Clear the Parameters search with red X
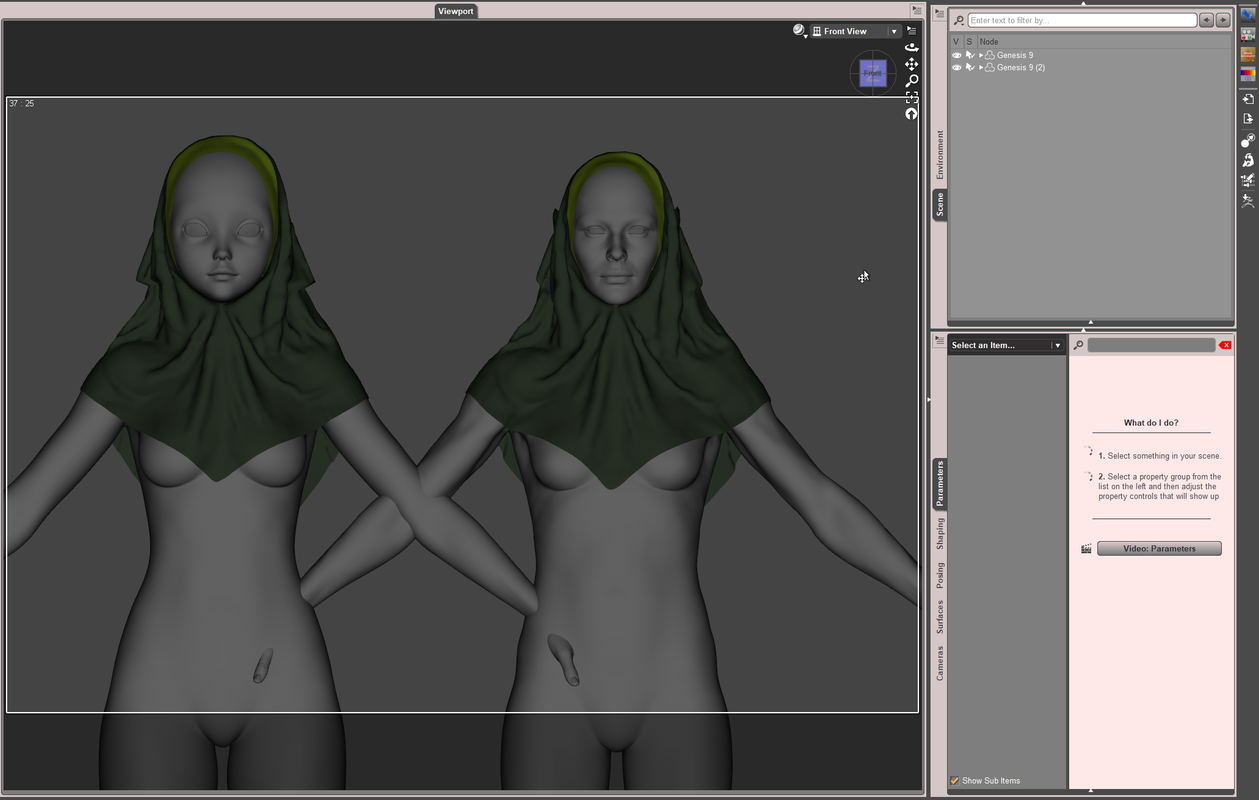Screen dimensions: 1259x800 click(x=1226, y=345)
